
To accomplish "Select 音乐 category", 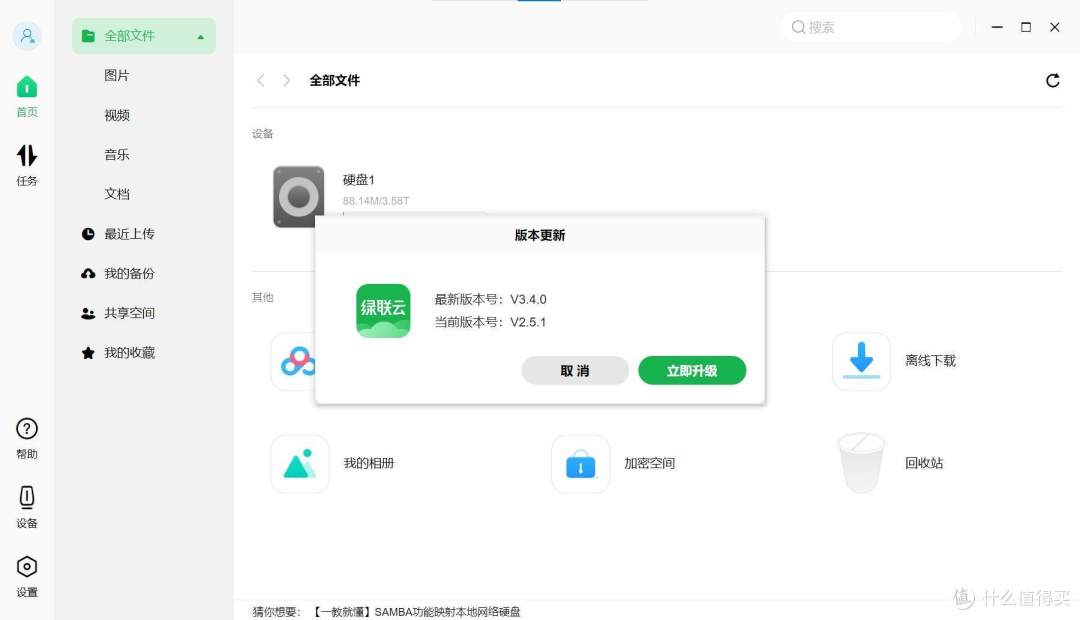I will (x=117, y=154).
